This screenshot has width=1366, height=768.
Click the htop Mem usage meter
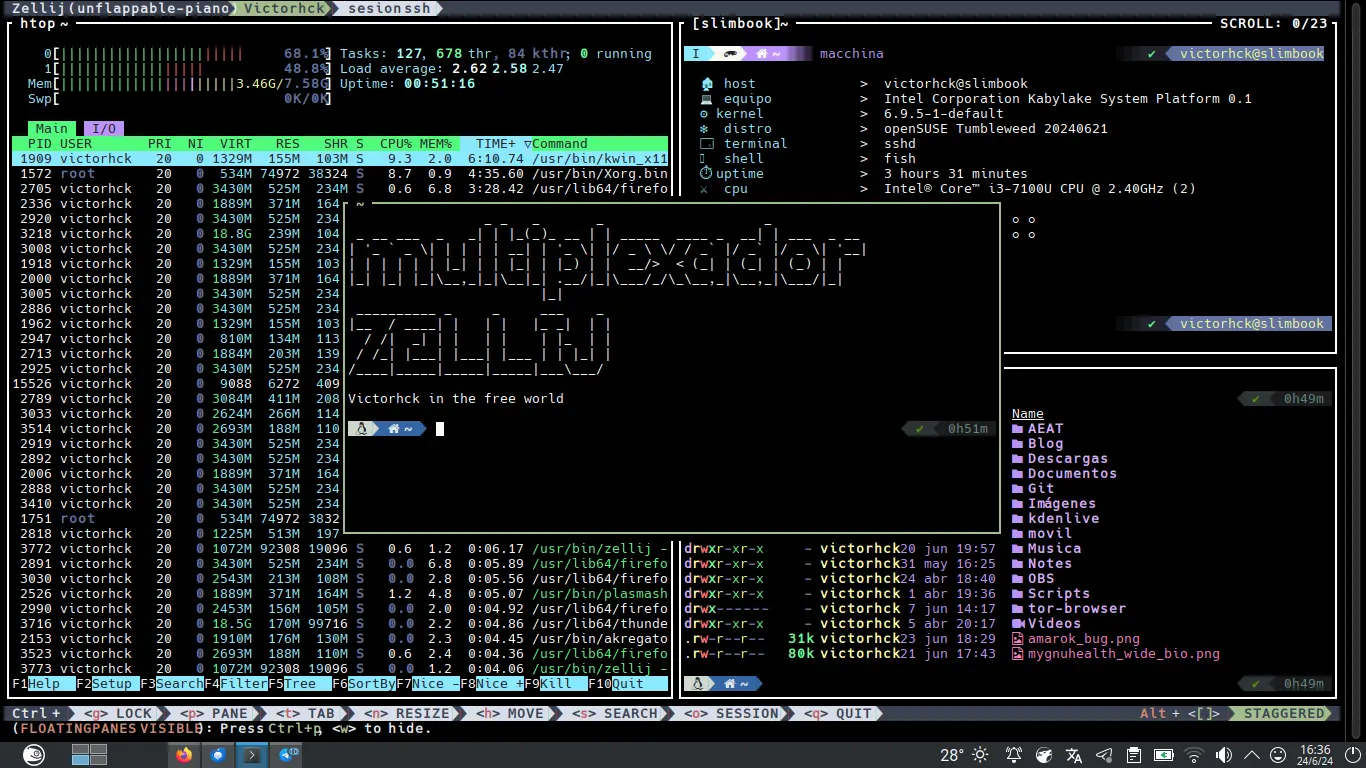pyautogui.click(x=179, y=83)
